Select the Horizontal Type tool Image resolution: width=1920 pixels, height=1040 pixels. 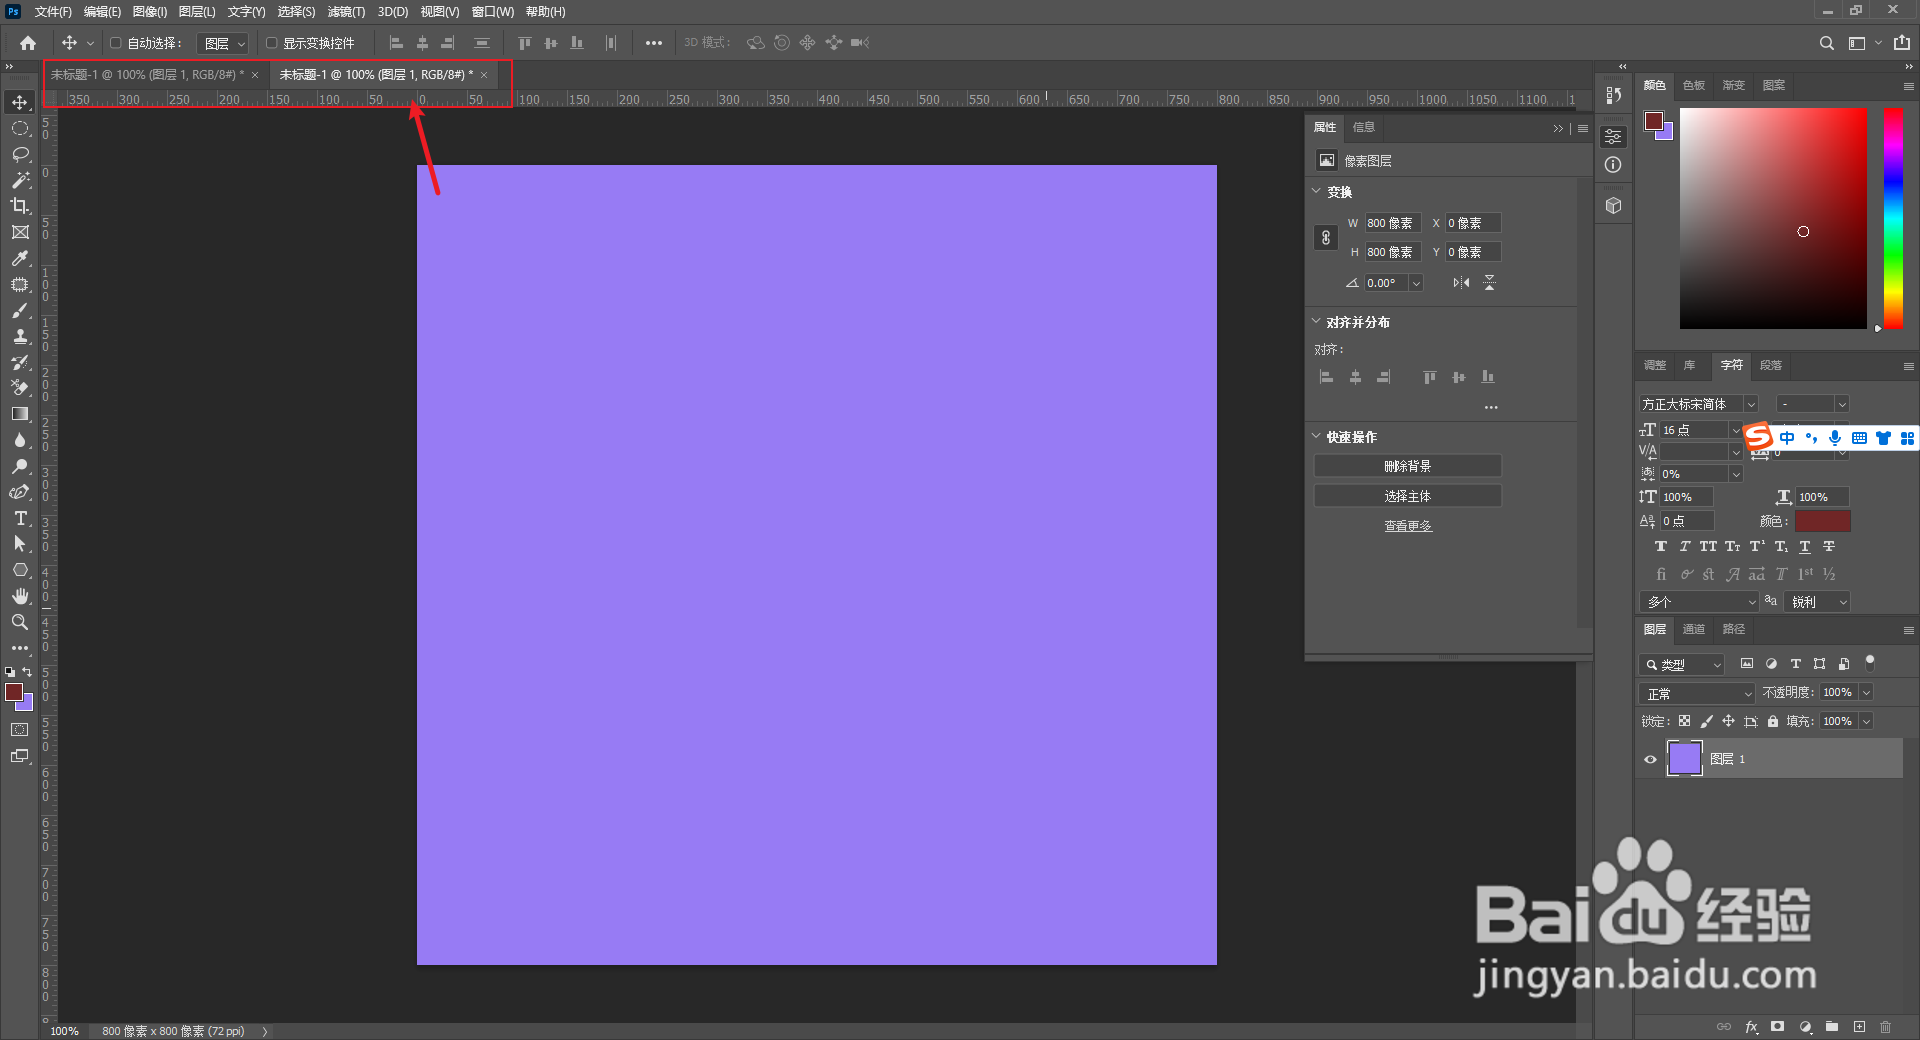coord(20,518)
